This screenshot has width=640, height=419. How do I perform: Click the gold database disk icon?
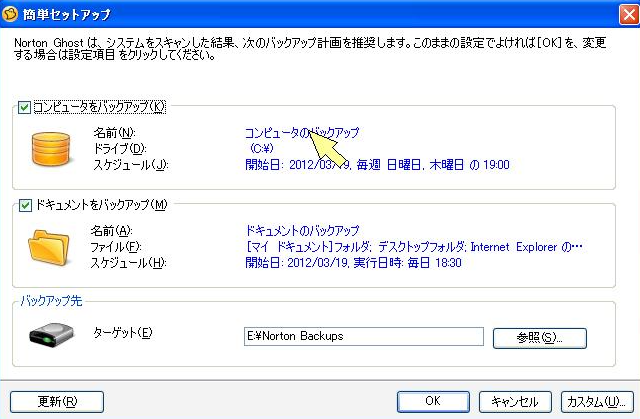[51, 149]
